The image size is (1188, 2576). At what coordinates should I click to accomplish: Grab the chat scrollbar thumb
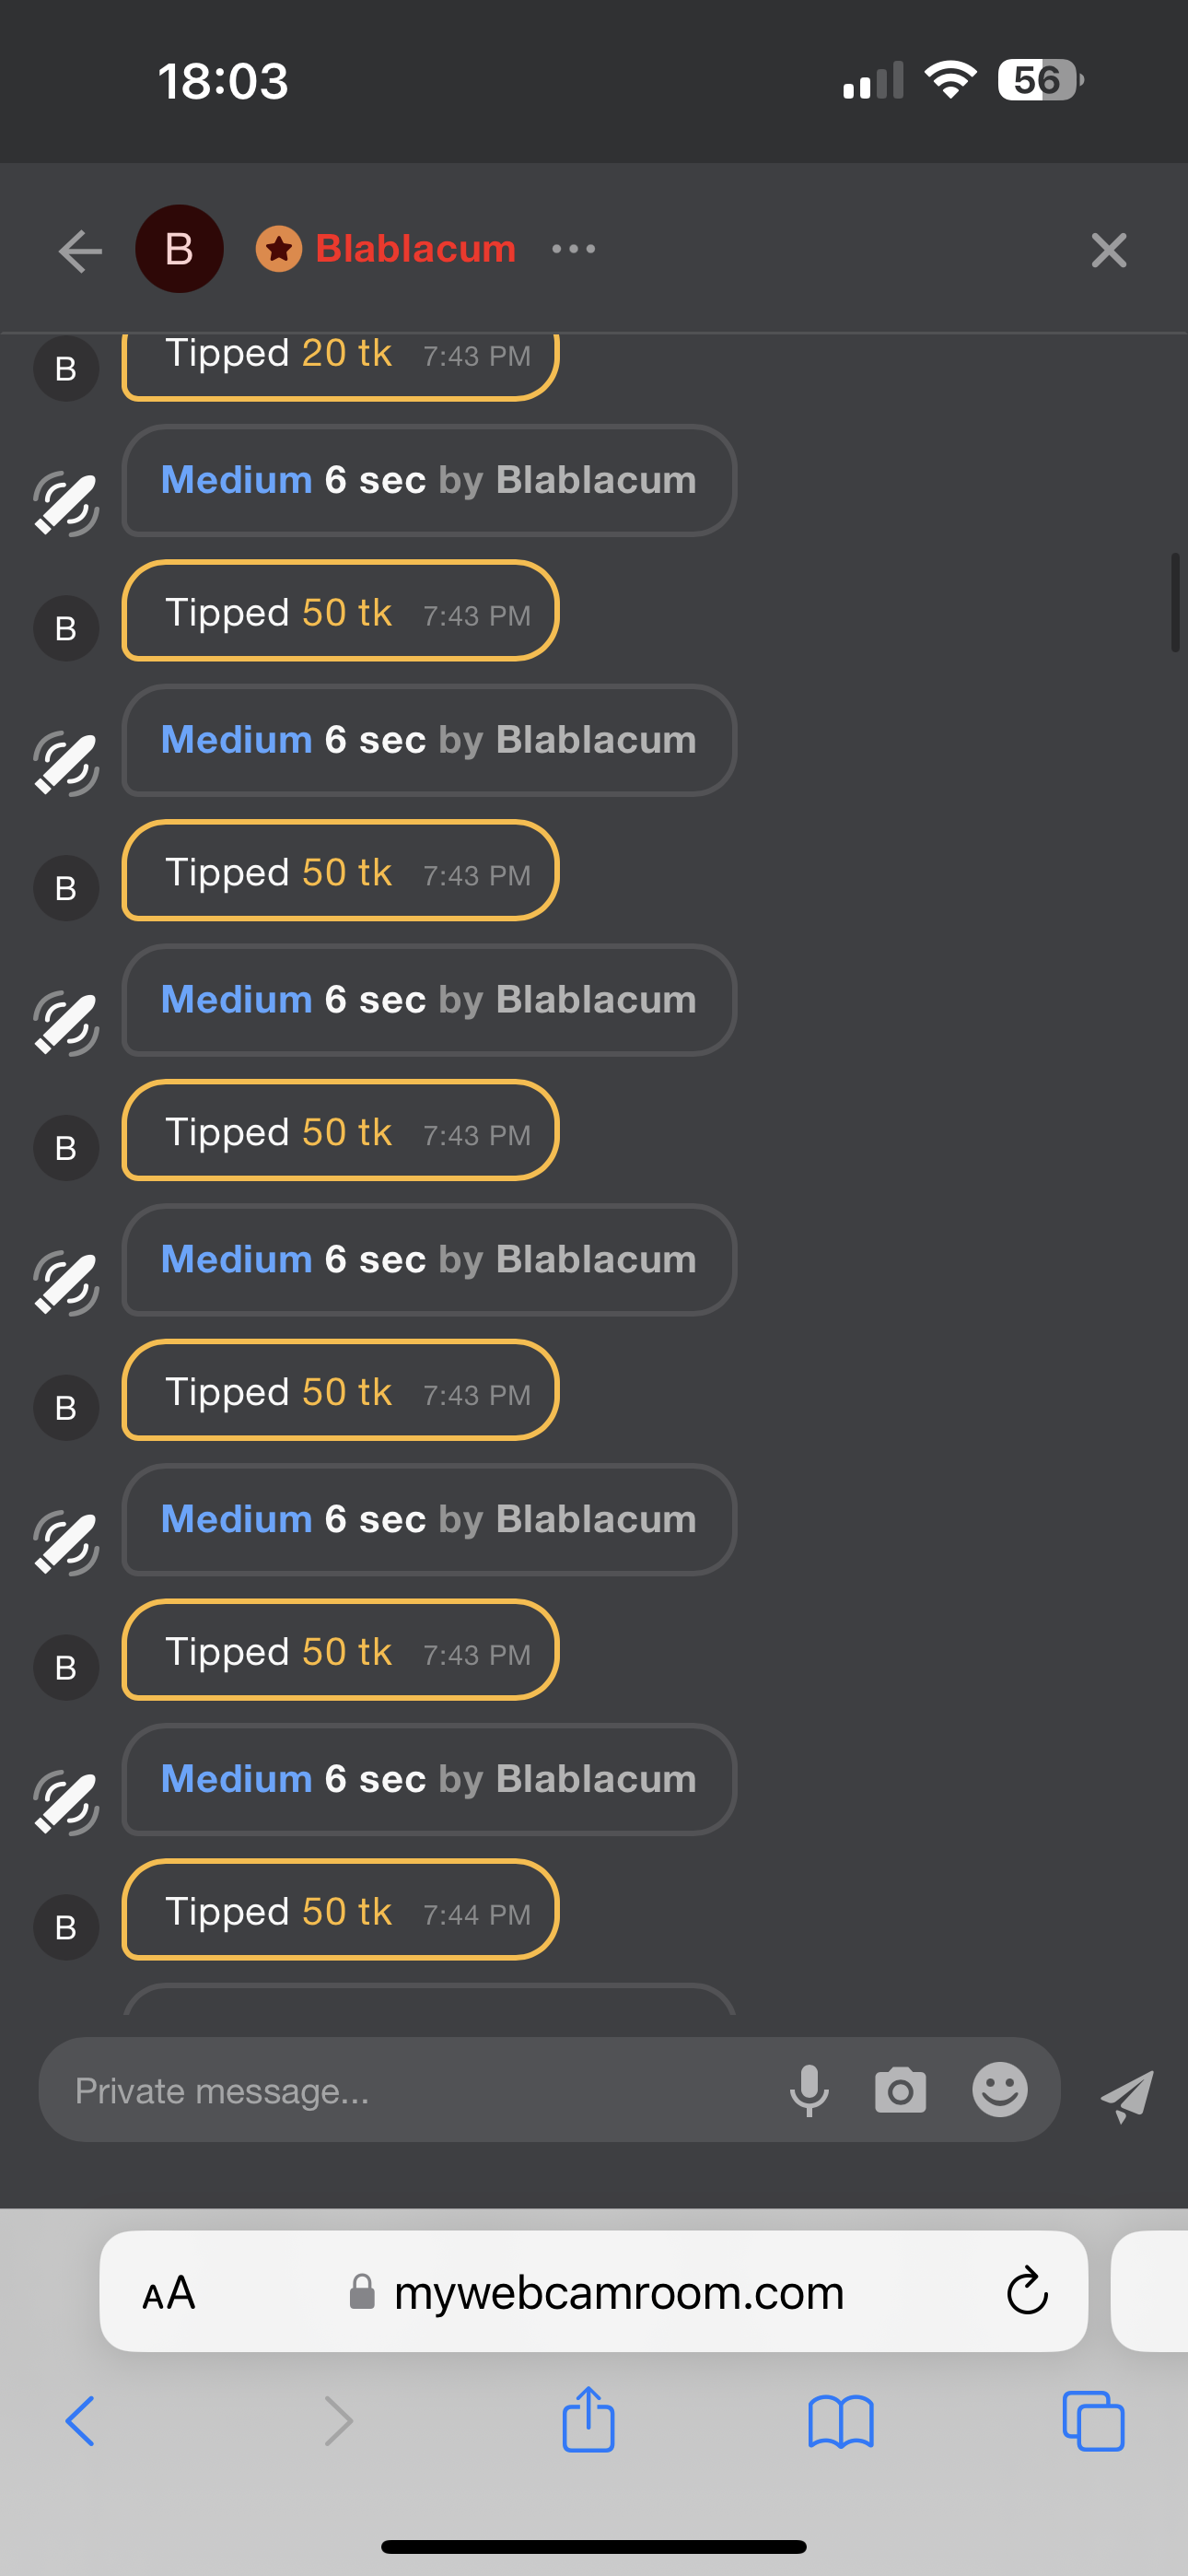click(x=1175, y=603)
